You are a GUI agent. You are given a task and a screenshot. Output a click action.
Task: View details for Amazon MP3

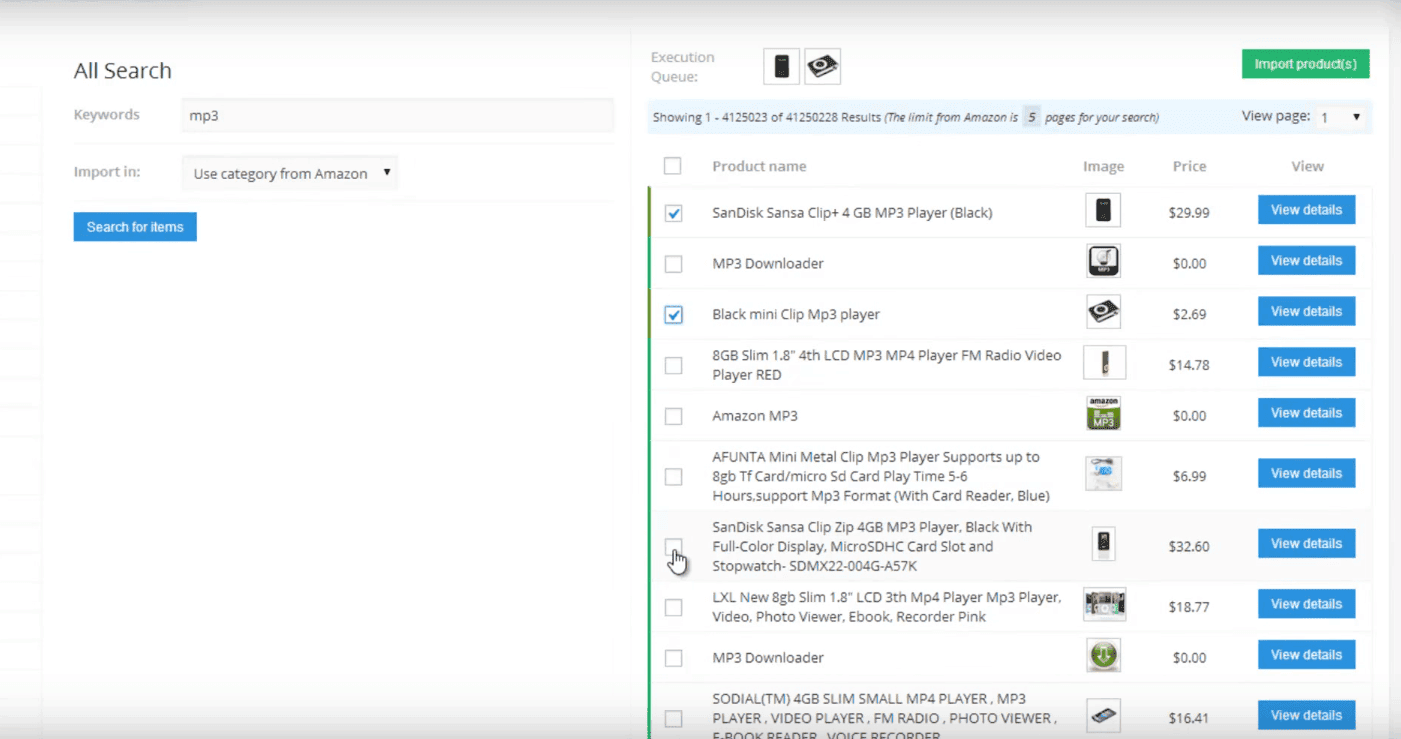coord(1306,413)
